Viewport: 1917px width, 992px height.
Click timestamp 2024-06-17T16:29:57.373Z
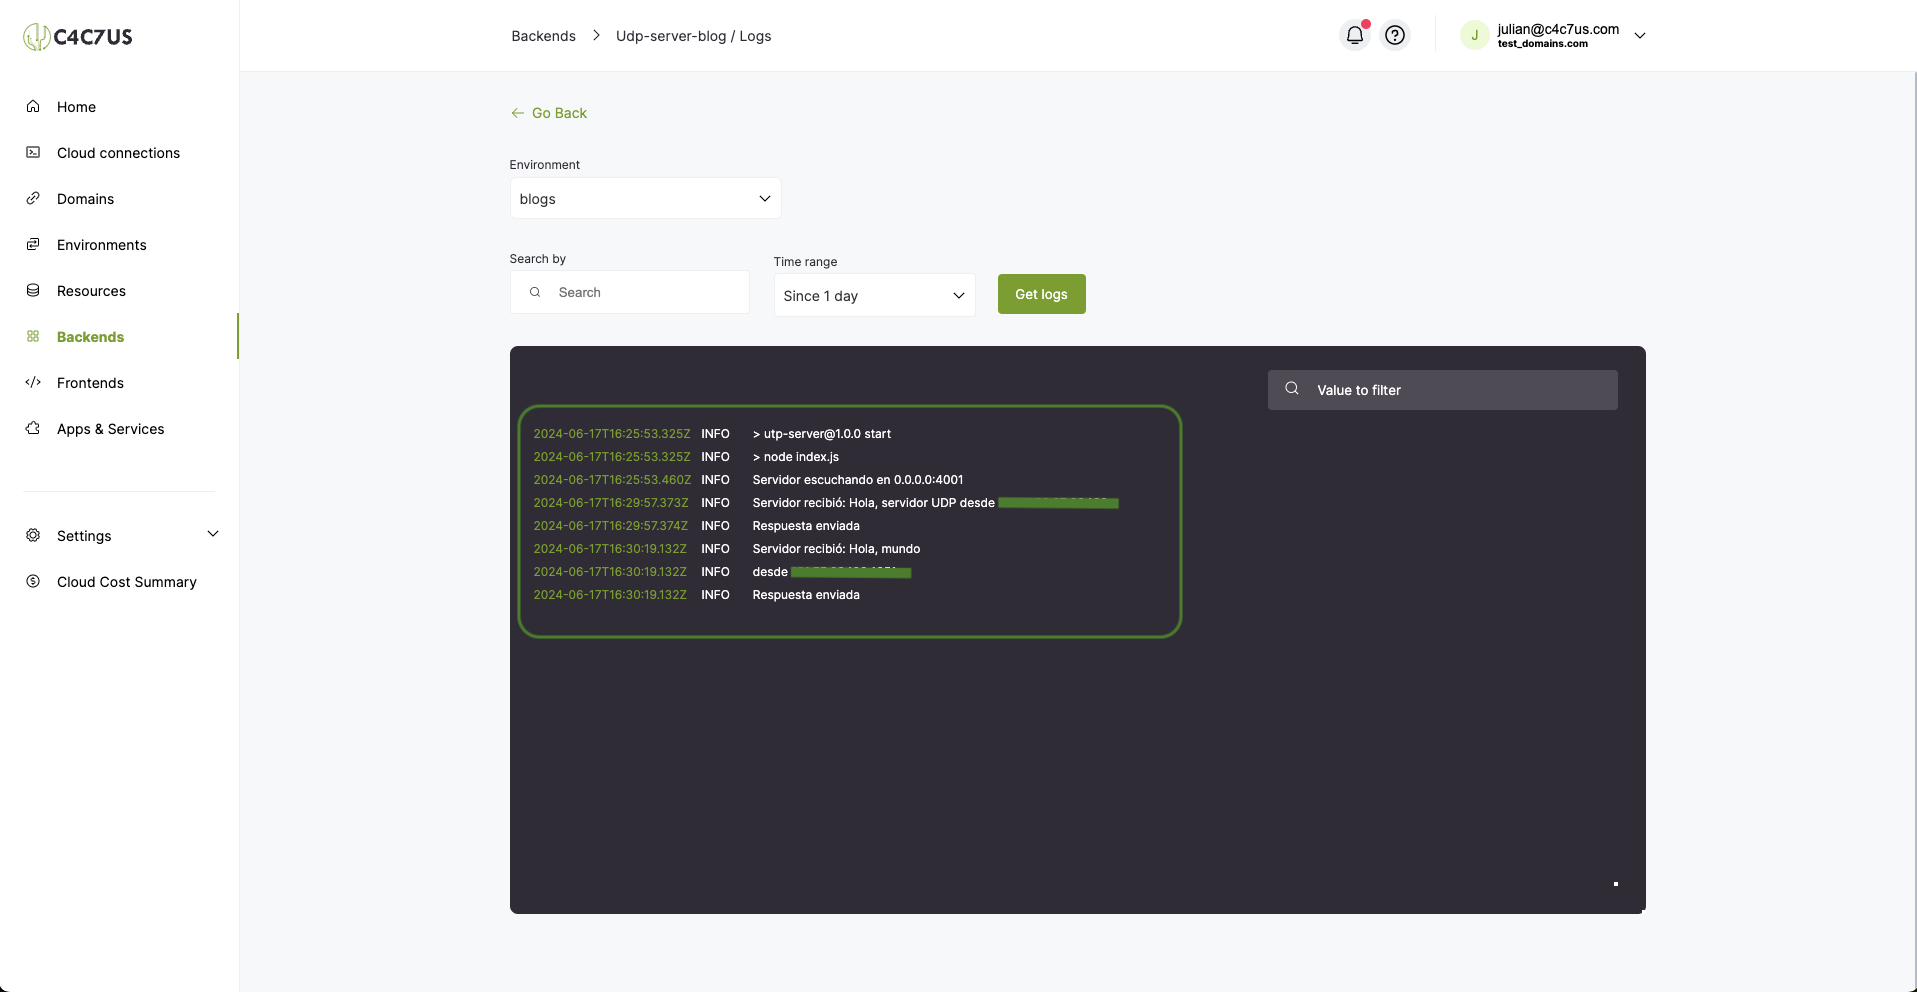click(610, 503)
